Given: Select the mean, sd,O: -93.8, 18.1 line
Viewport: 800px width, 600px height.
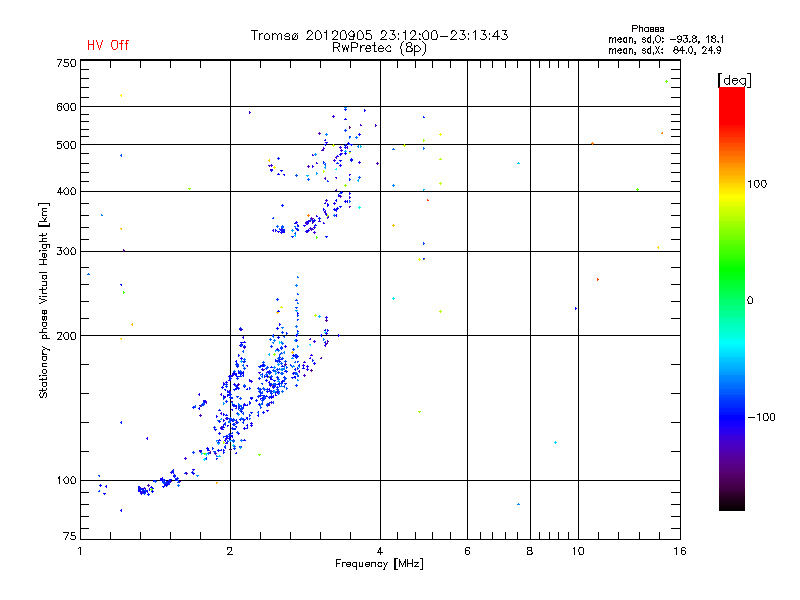Looking at the screenshot, I should tap(666, 39).
